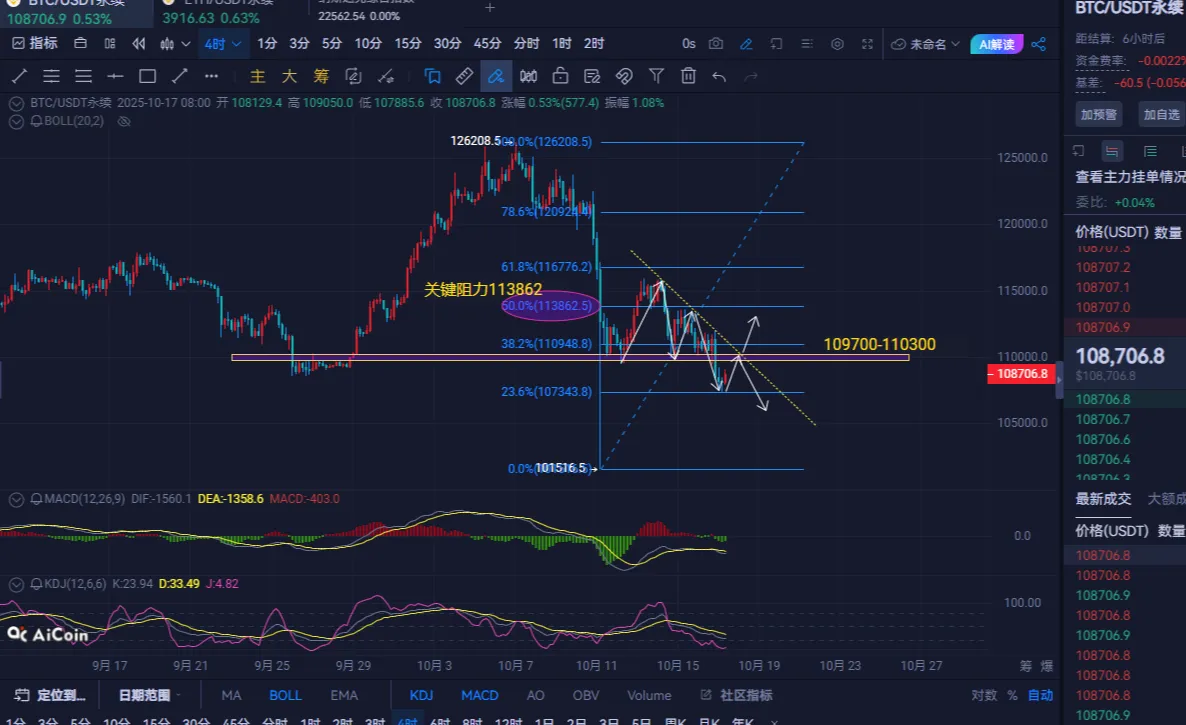Click the 大 indicator button

(289, 76)
